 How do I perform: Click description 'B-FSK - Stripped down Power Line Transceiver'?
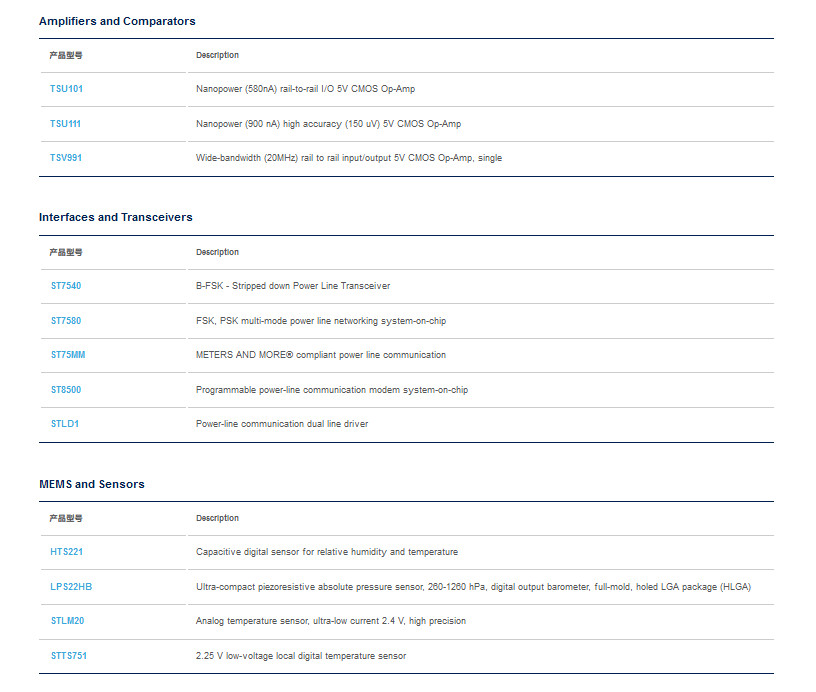tap(293, 286)
